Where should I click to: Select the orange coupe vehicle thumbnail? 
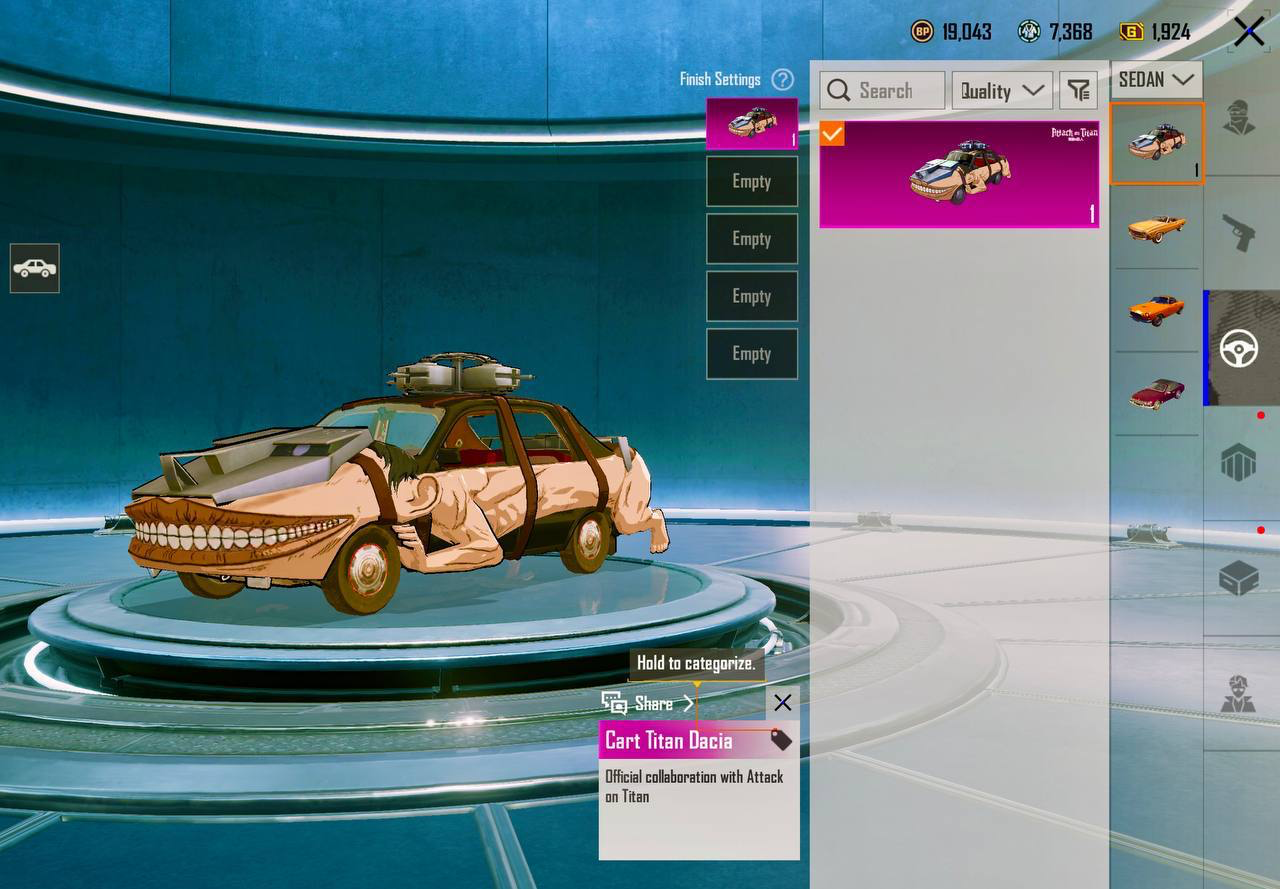pos(1157,310)
